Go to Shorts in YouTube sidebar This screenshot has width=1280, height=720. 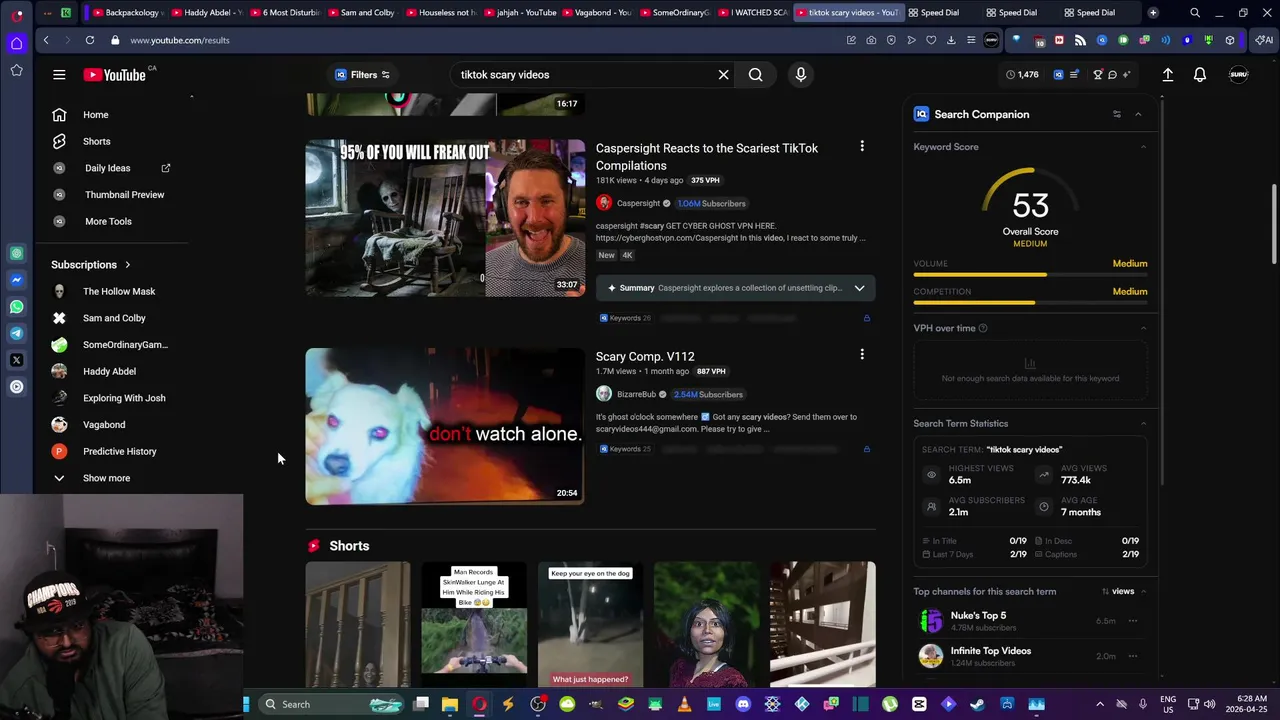pos(96,141)
